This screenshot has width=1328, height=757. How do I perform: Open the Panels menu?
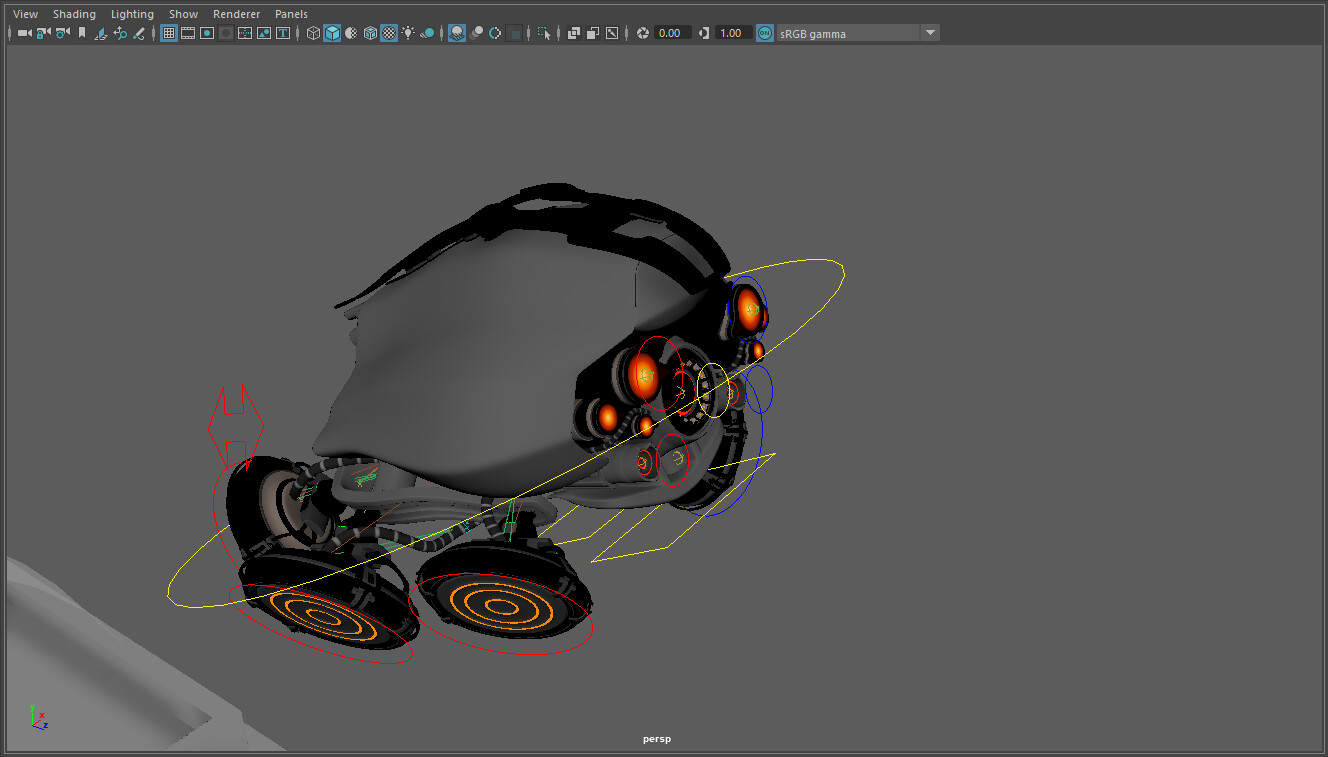(x=291, y=13)
